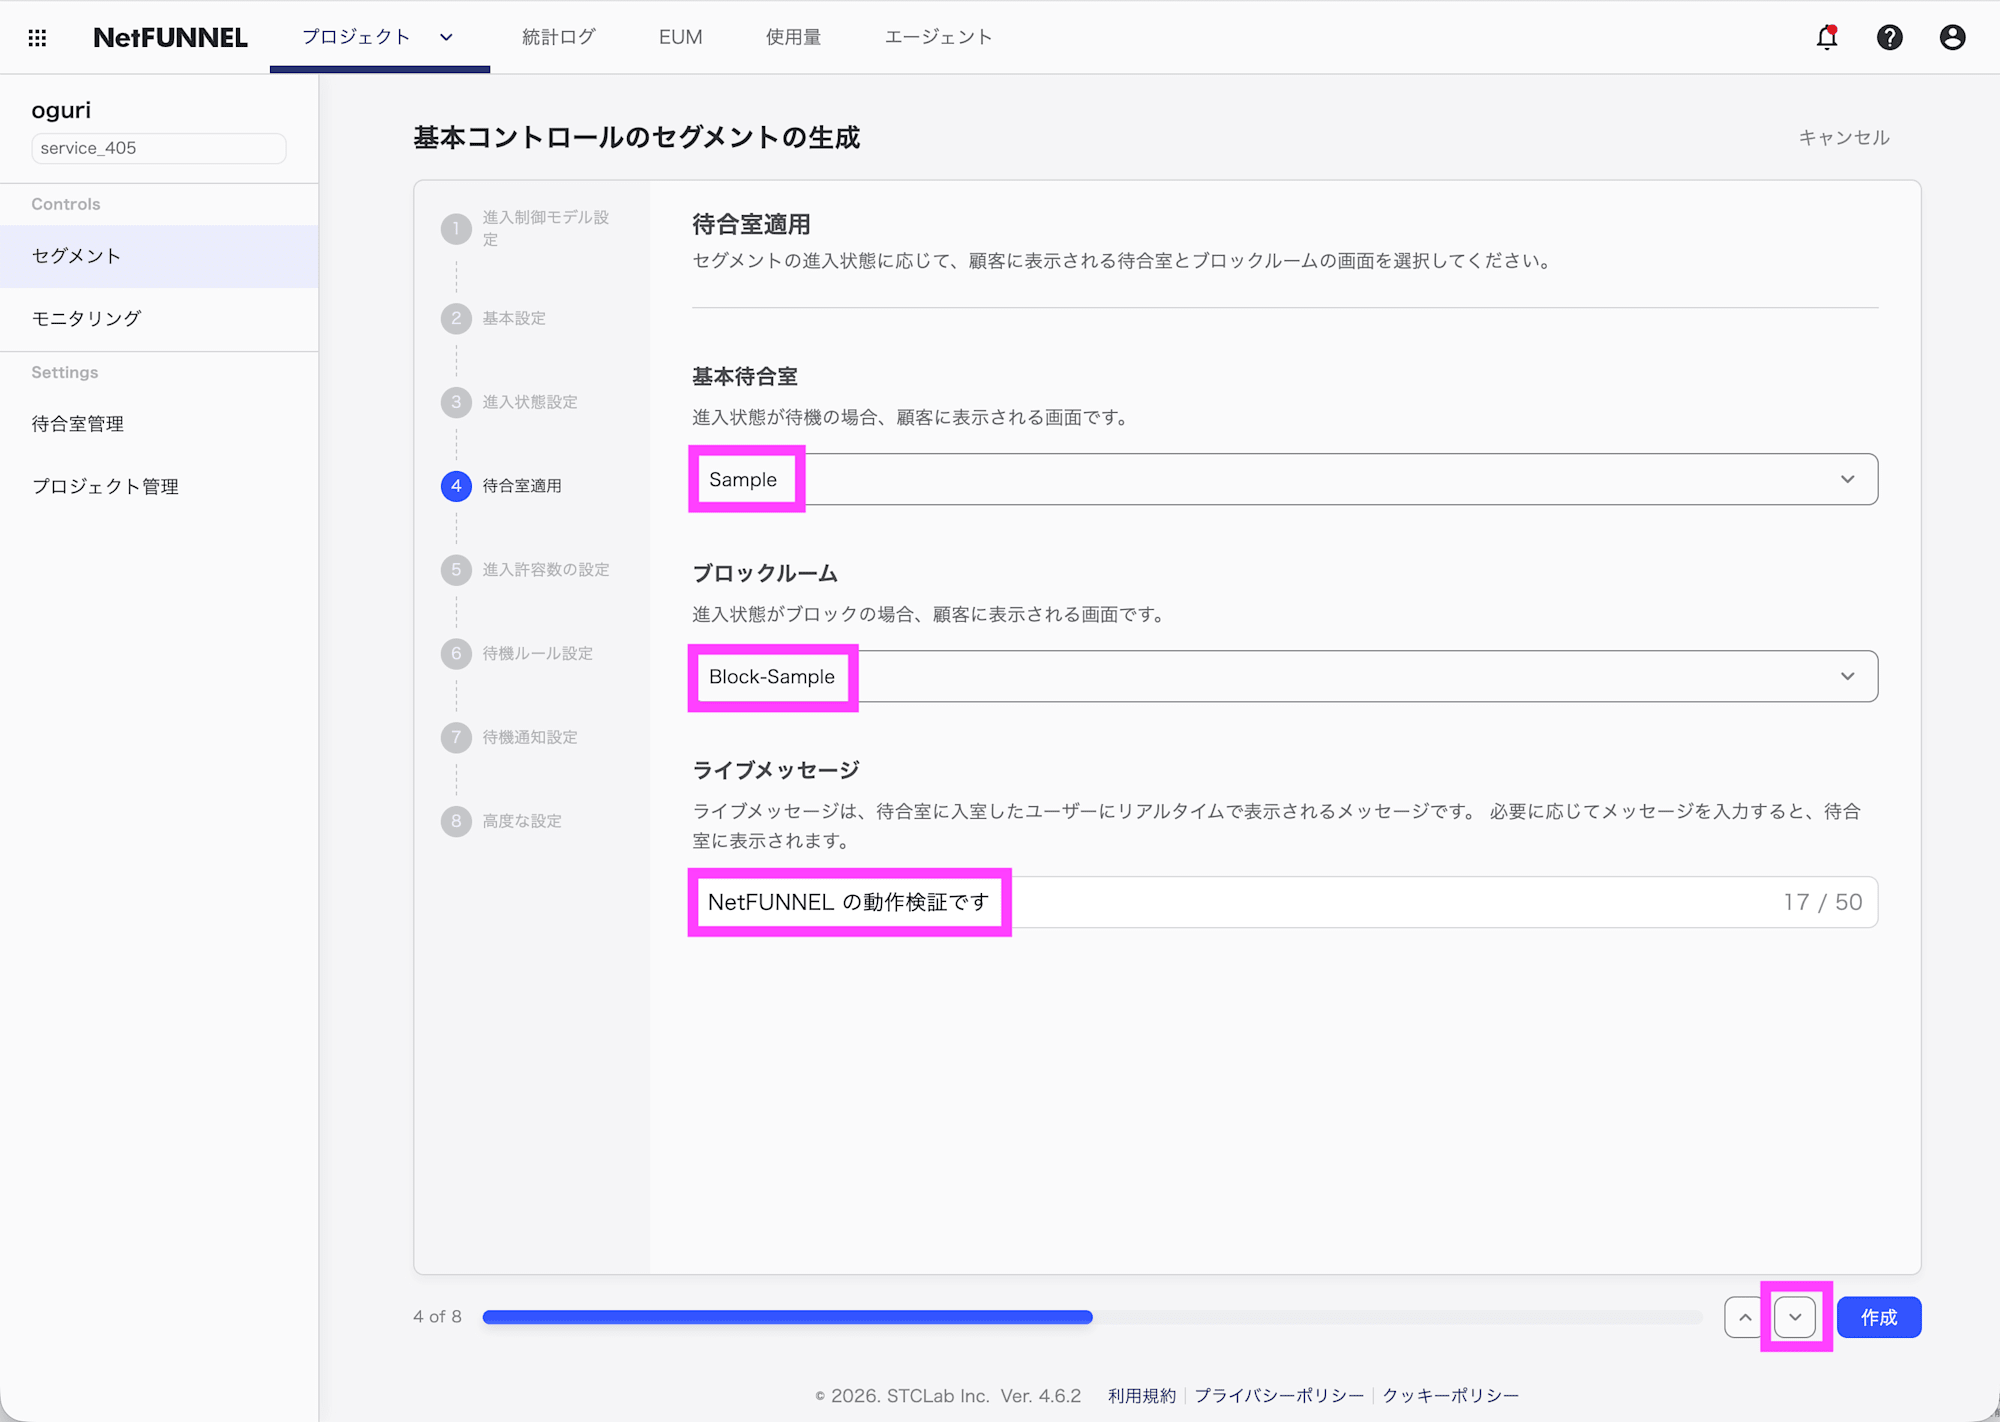
Task: Click the up chevron navigation button
Action: (x=1742, y=1317)
